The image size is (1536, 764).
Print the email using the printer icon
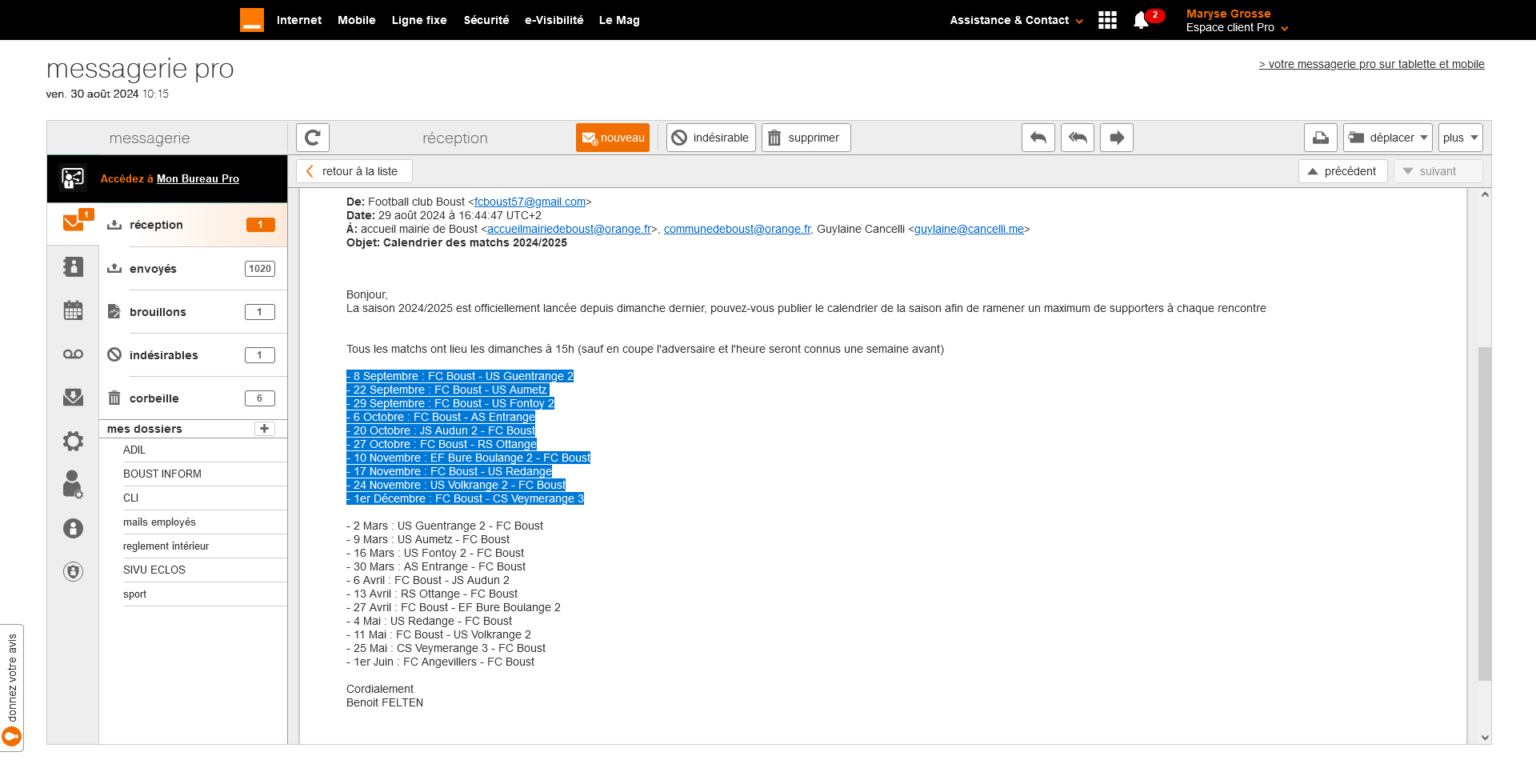click(1320, 138)
